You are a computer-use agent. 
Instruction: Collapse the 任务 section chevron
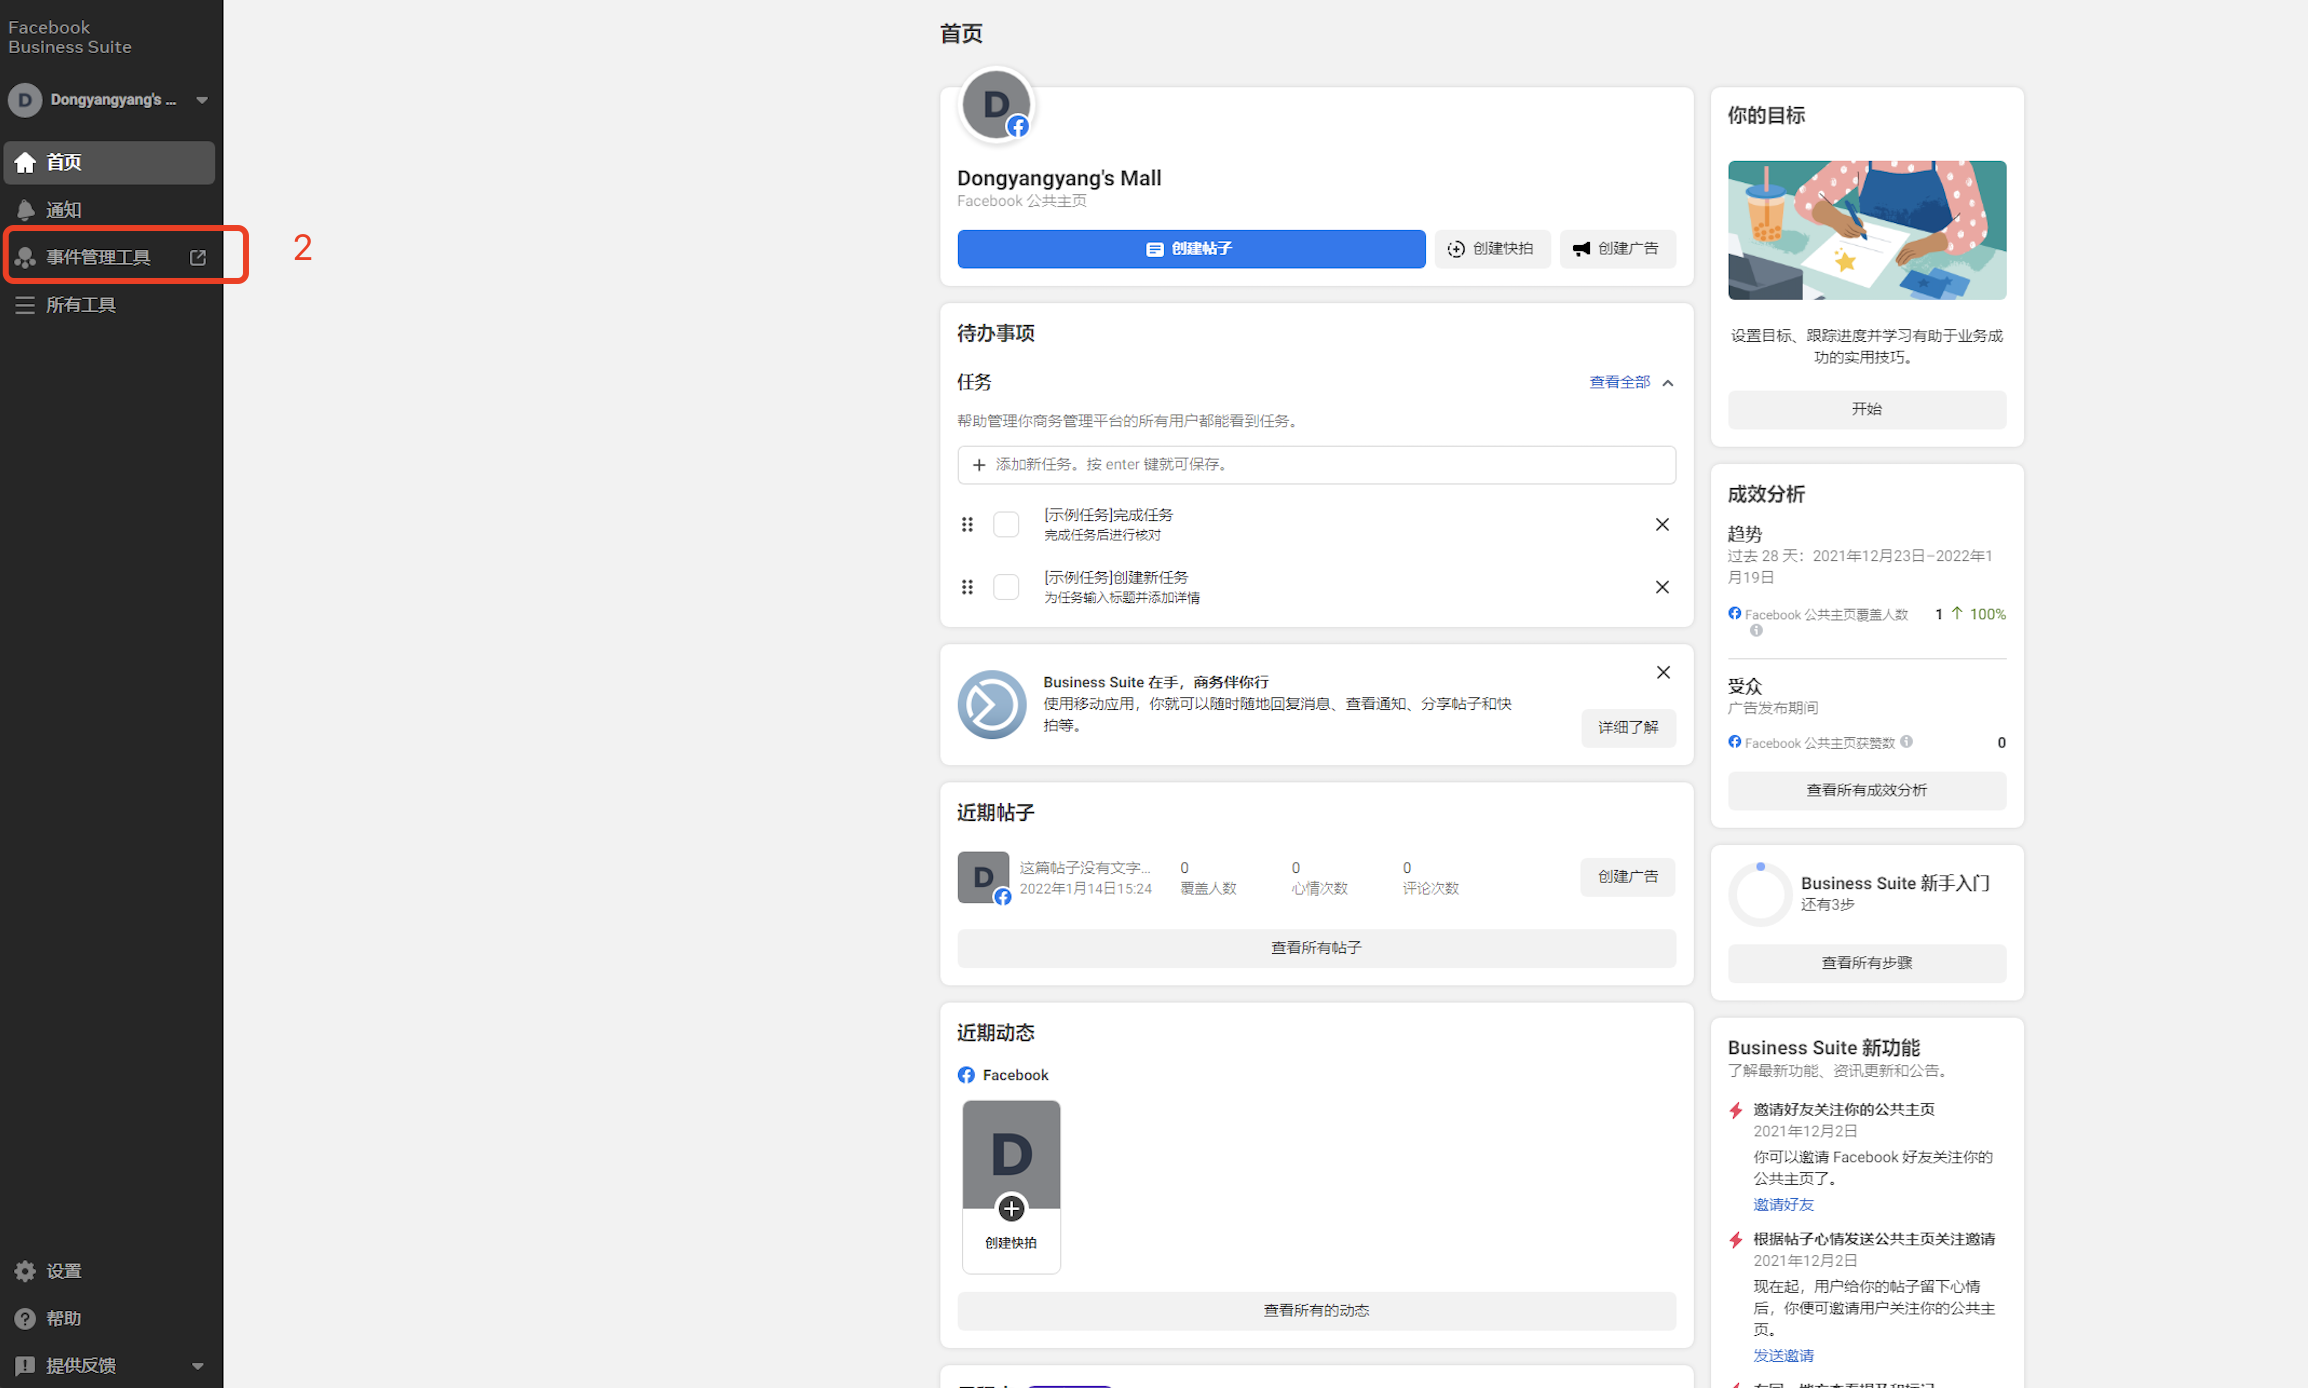[x=1668, y=383]
